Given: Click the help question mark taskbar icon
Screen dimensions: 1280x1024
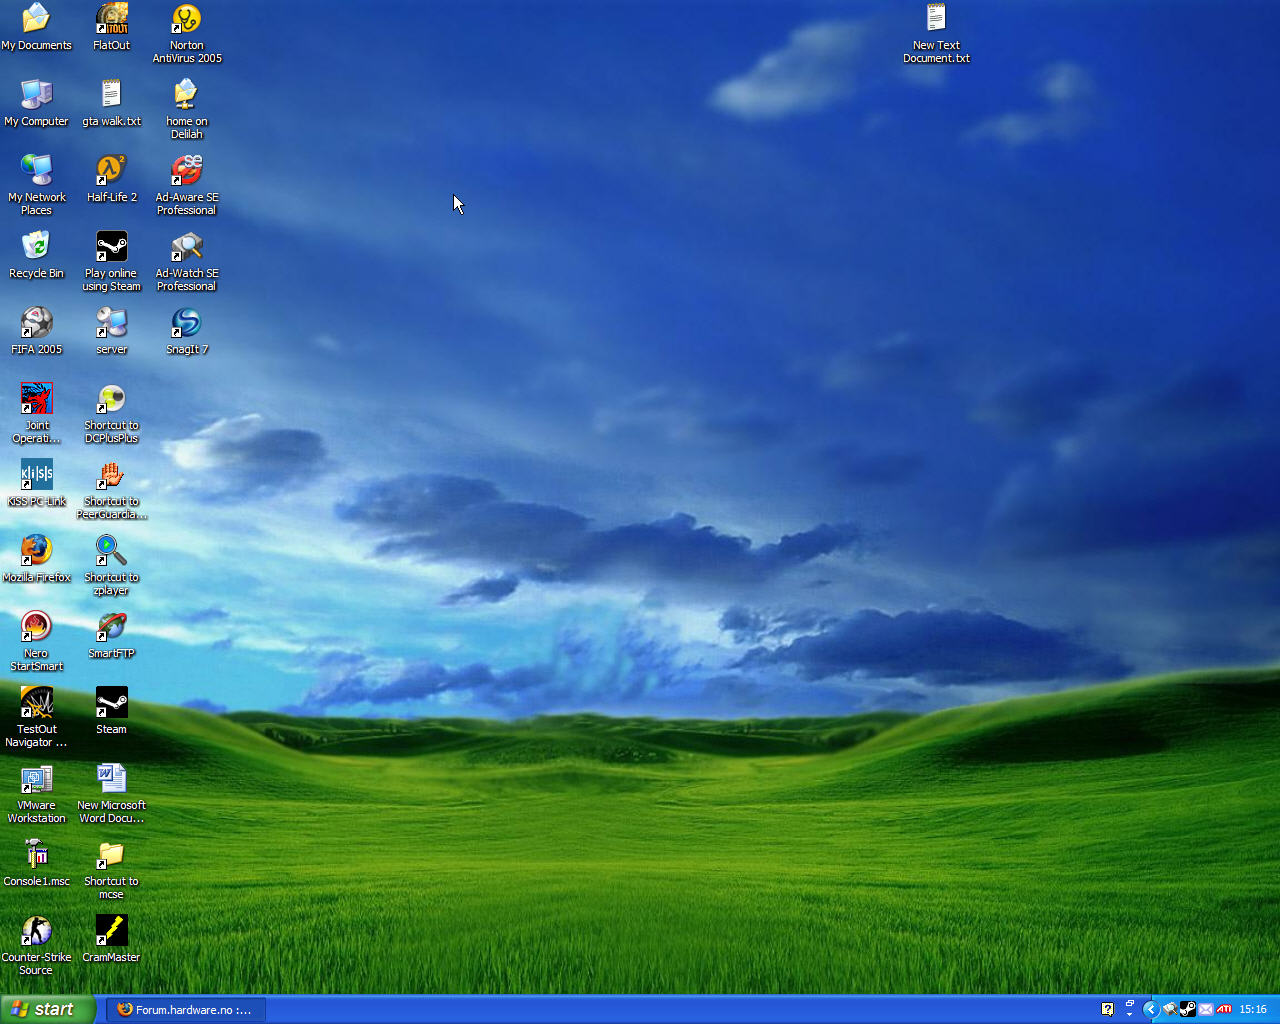Looking at the screenshot, I should point(1107,1009).
